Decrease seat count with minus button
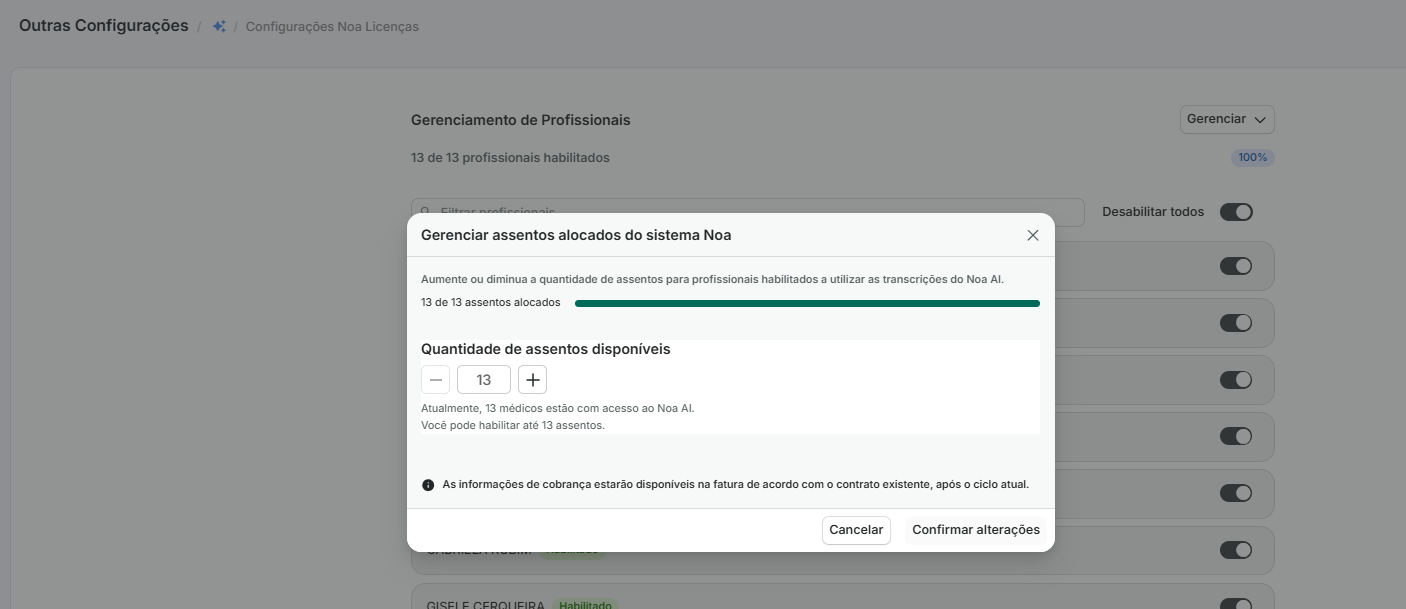1406x609 pixels. click(x=435, y=380)
